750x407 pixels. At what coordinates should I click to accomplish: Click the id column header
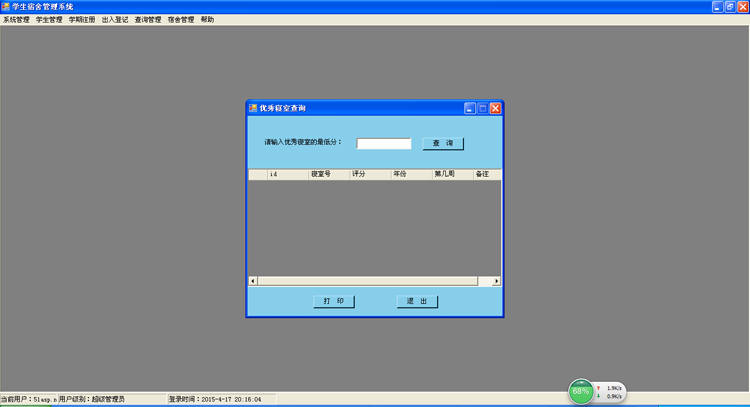(x=288, y=174)
